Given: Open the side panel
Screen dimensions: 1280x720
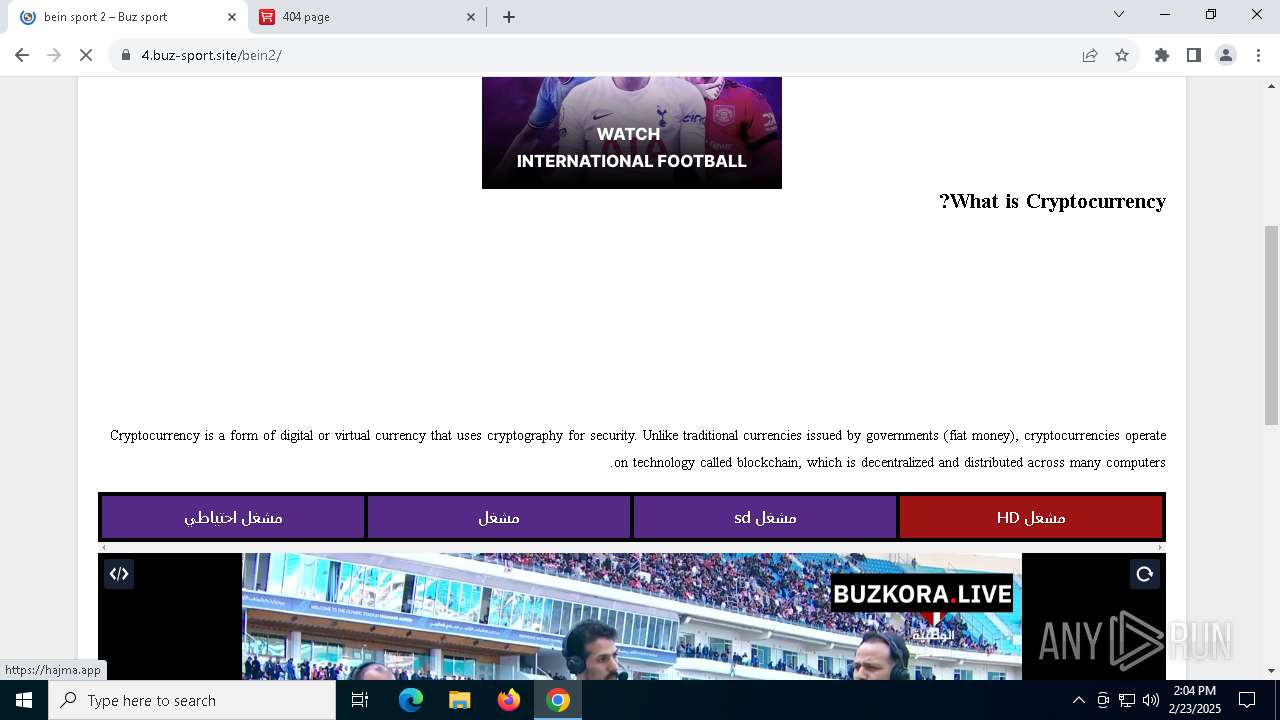Looking at the screenshot, I should click(x=1194, y=55).
